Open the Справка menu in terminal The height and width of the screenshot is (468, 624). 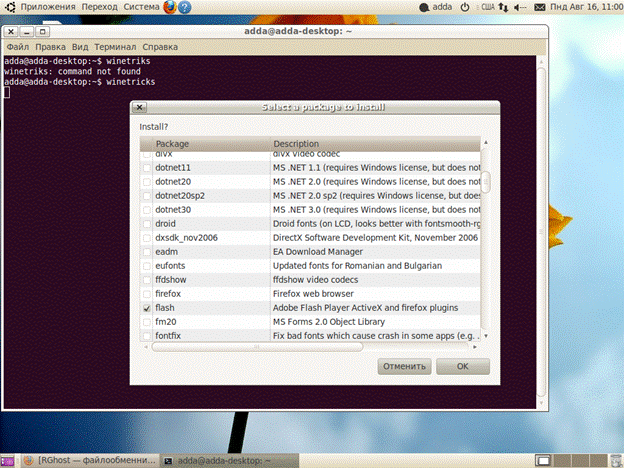(160, 47)
